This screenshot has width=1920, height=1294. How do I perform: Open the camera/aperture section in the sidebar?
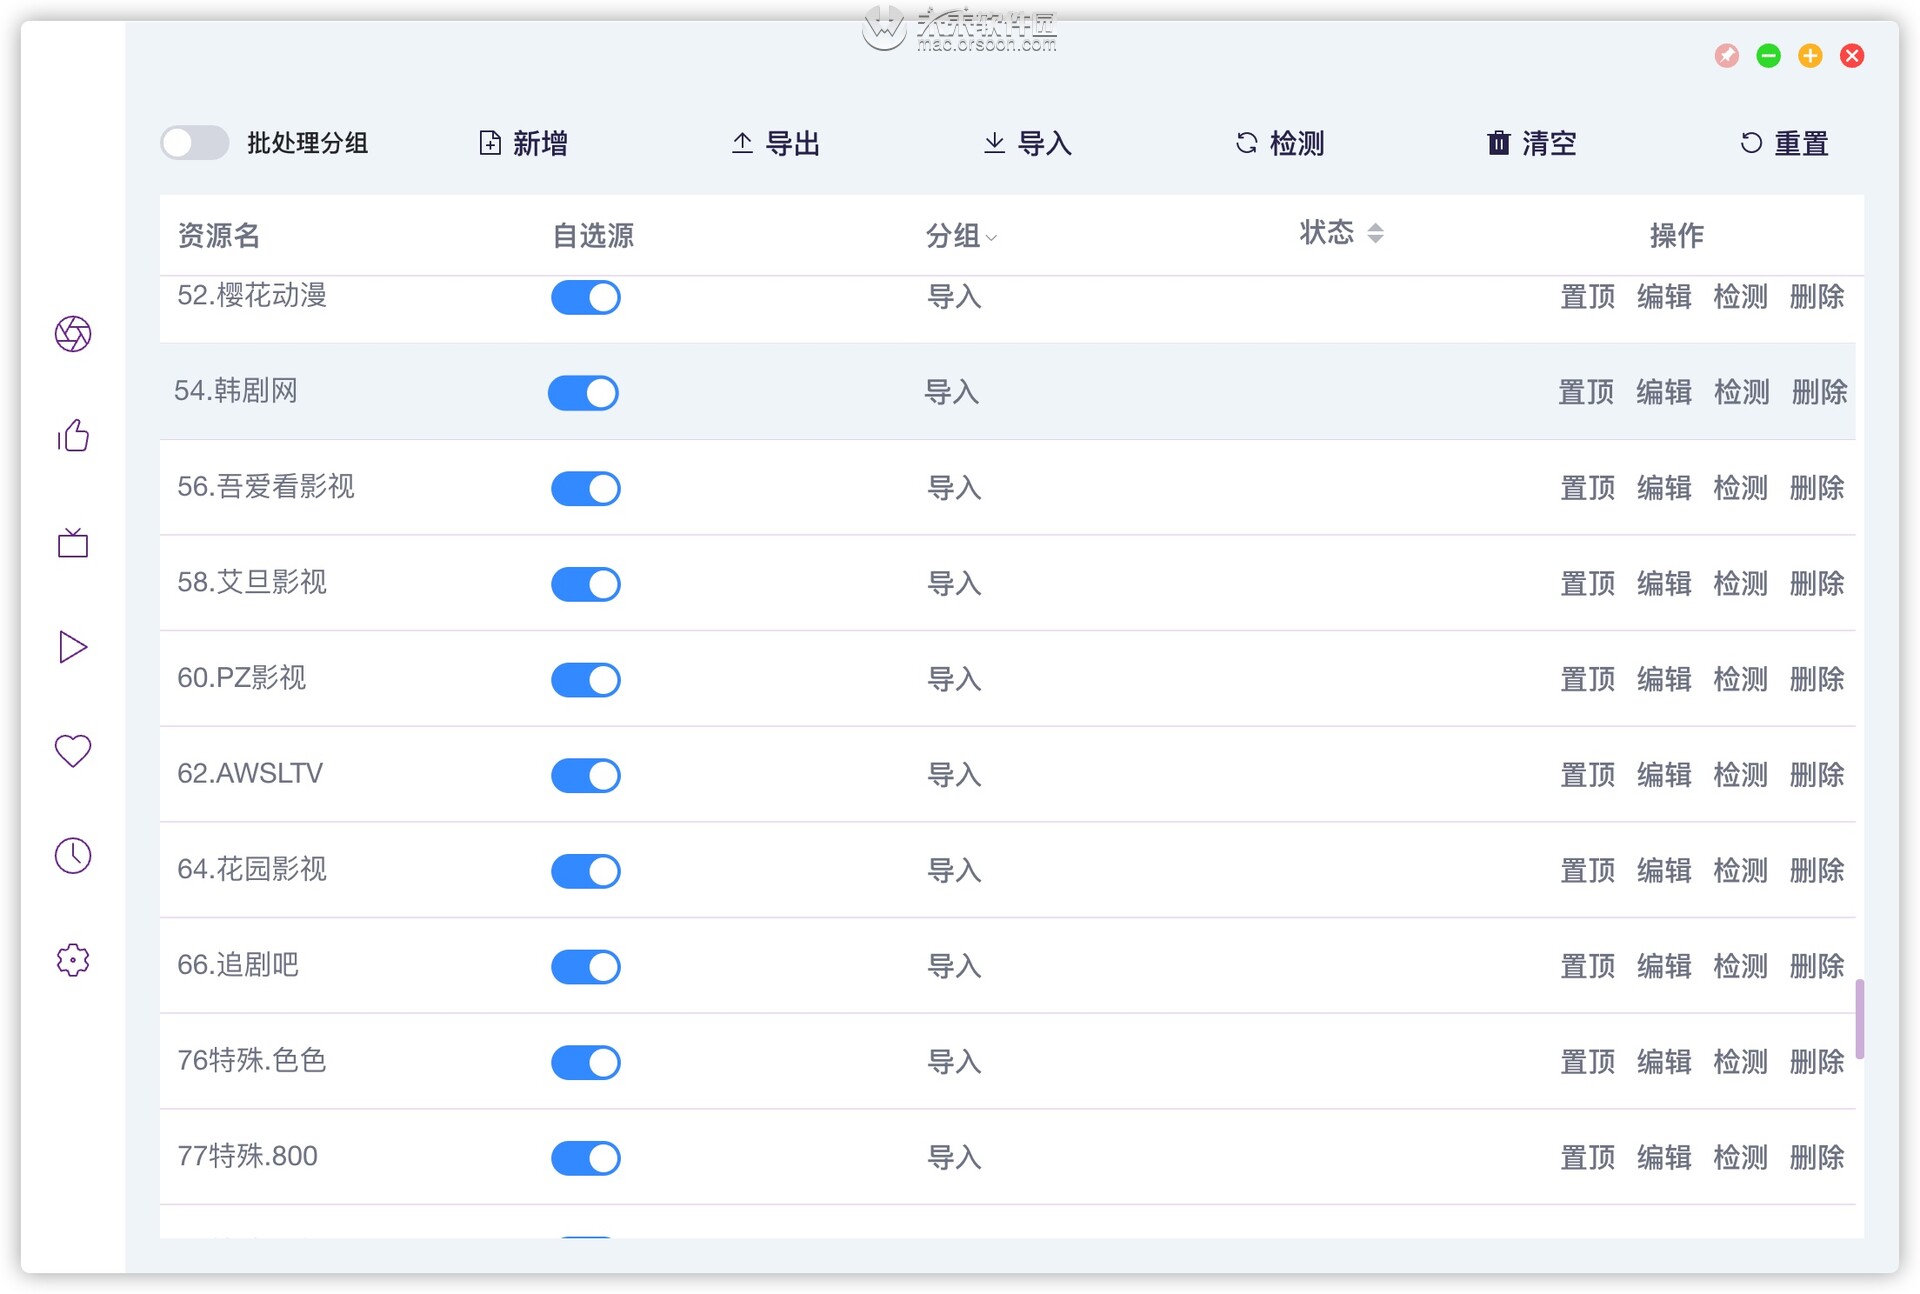(x=71, y=335)
